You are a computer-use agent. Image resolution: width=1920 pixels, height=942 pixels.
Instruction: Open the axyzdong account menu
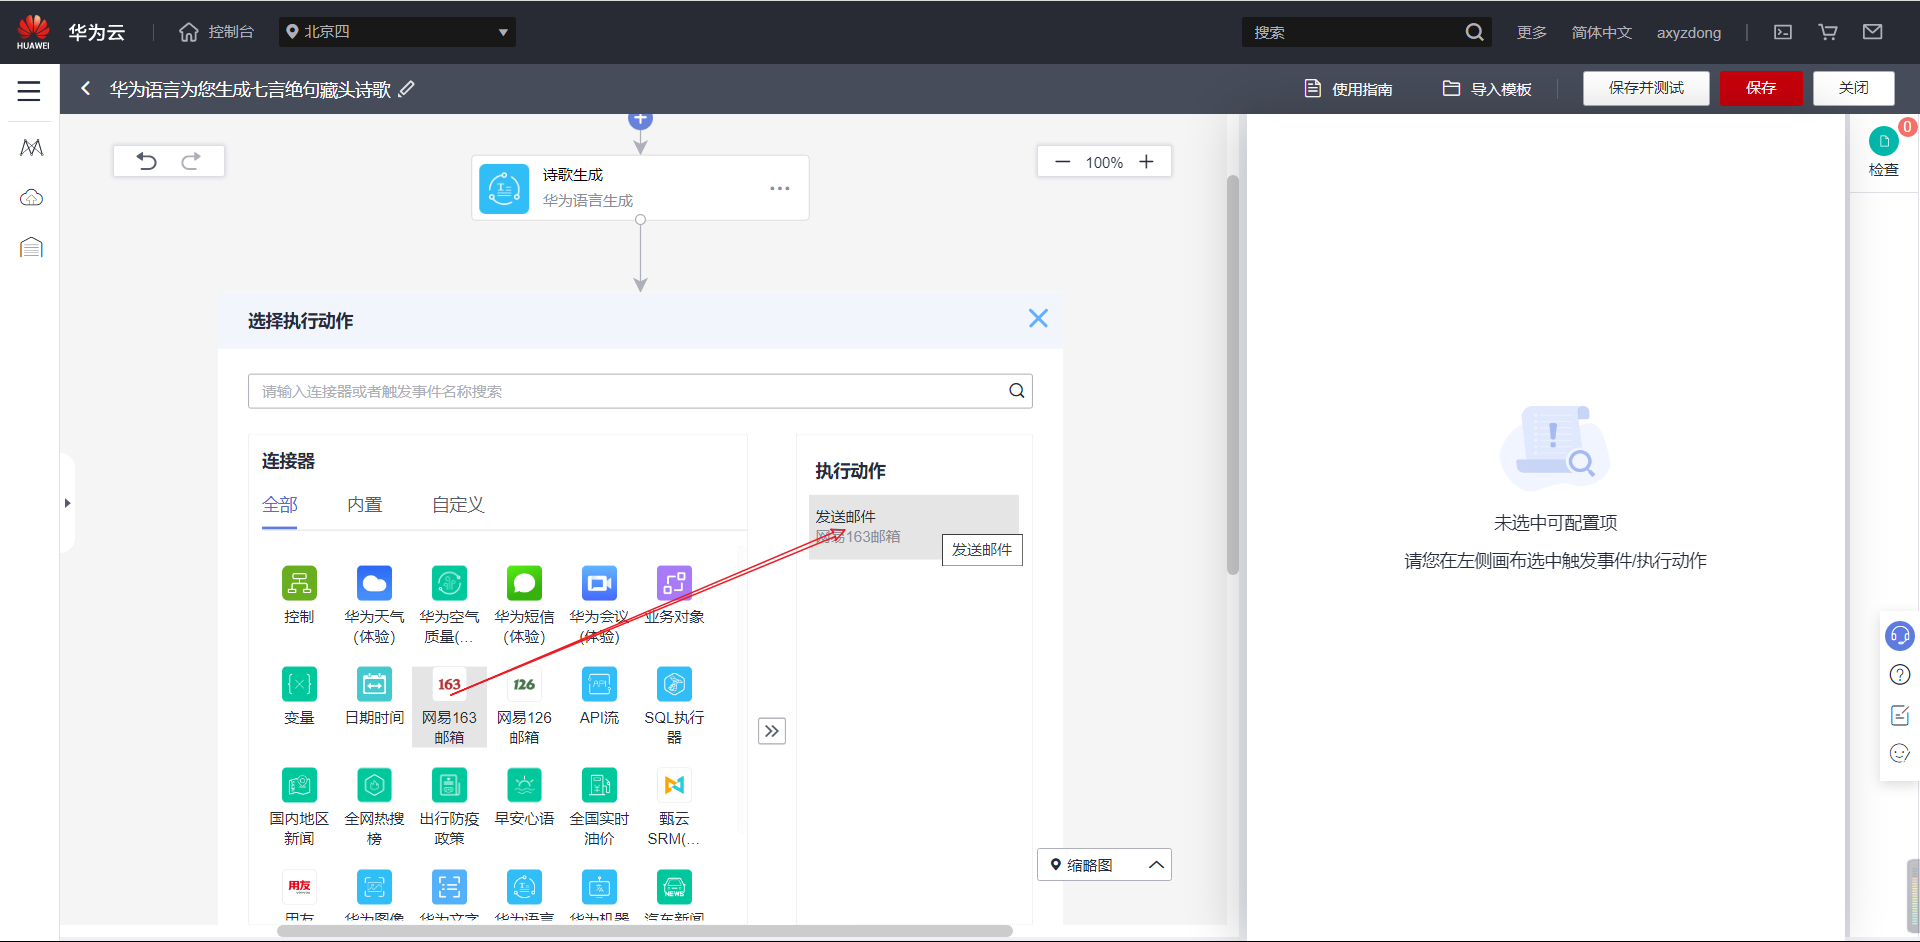pos(1688,32)
